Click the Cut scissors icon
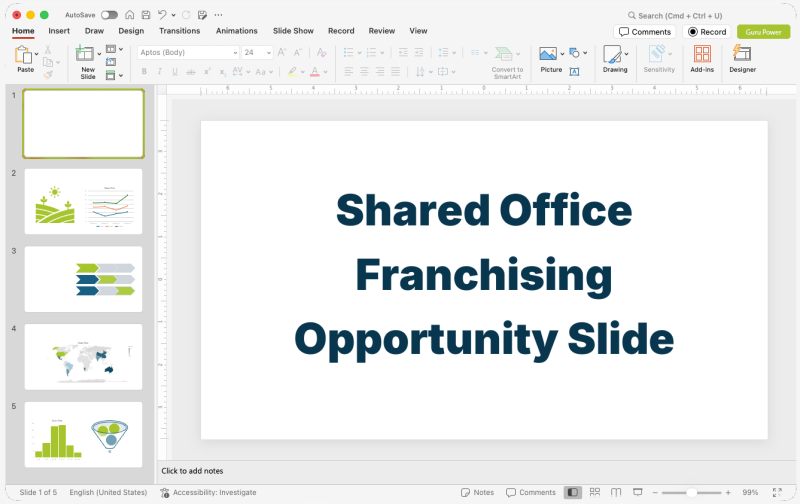Screen dimensions: 800x504 click(x=48, y=49)
